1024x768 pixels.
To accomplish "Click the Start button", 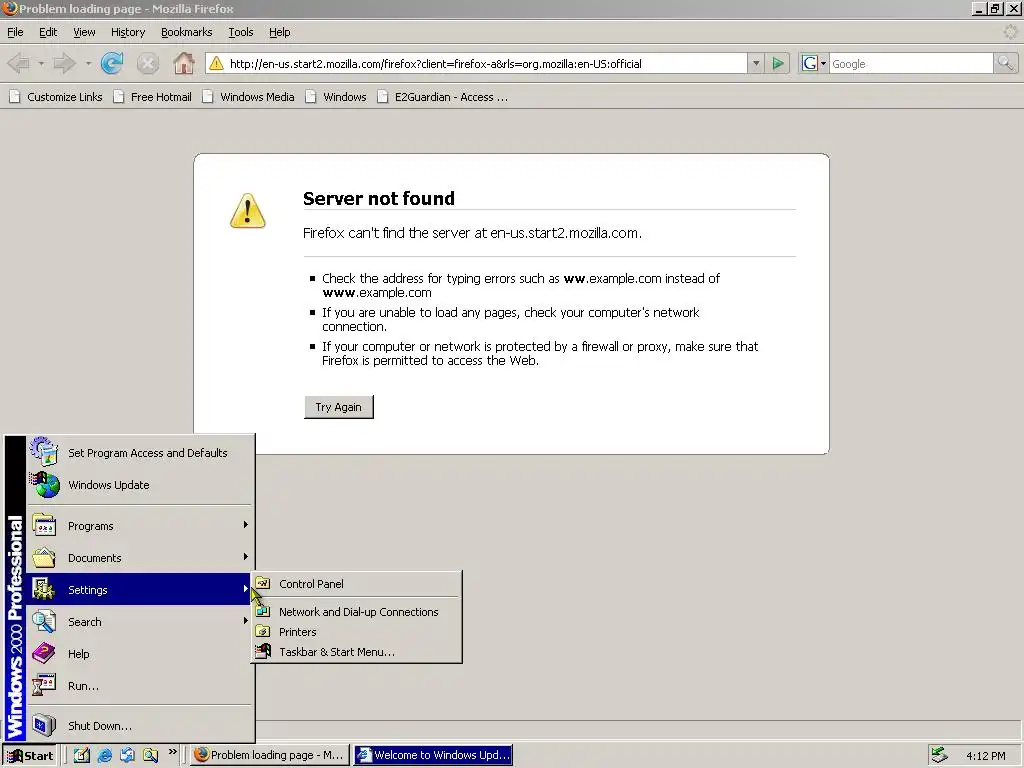I will (x=30, y=756).
